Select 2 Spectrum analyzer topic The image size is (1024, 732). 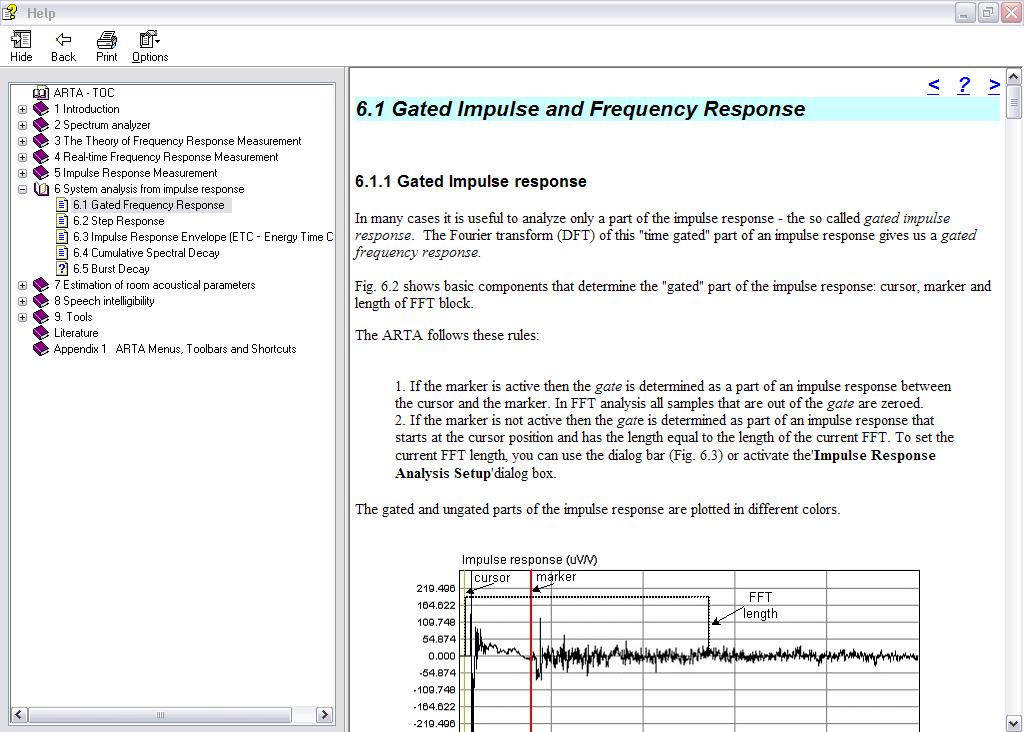click(102, 125)
